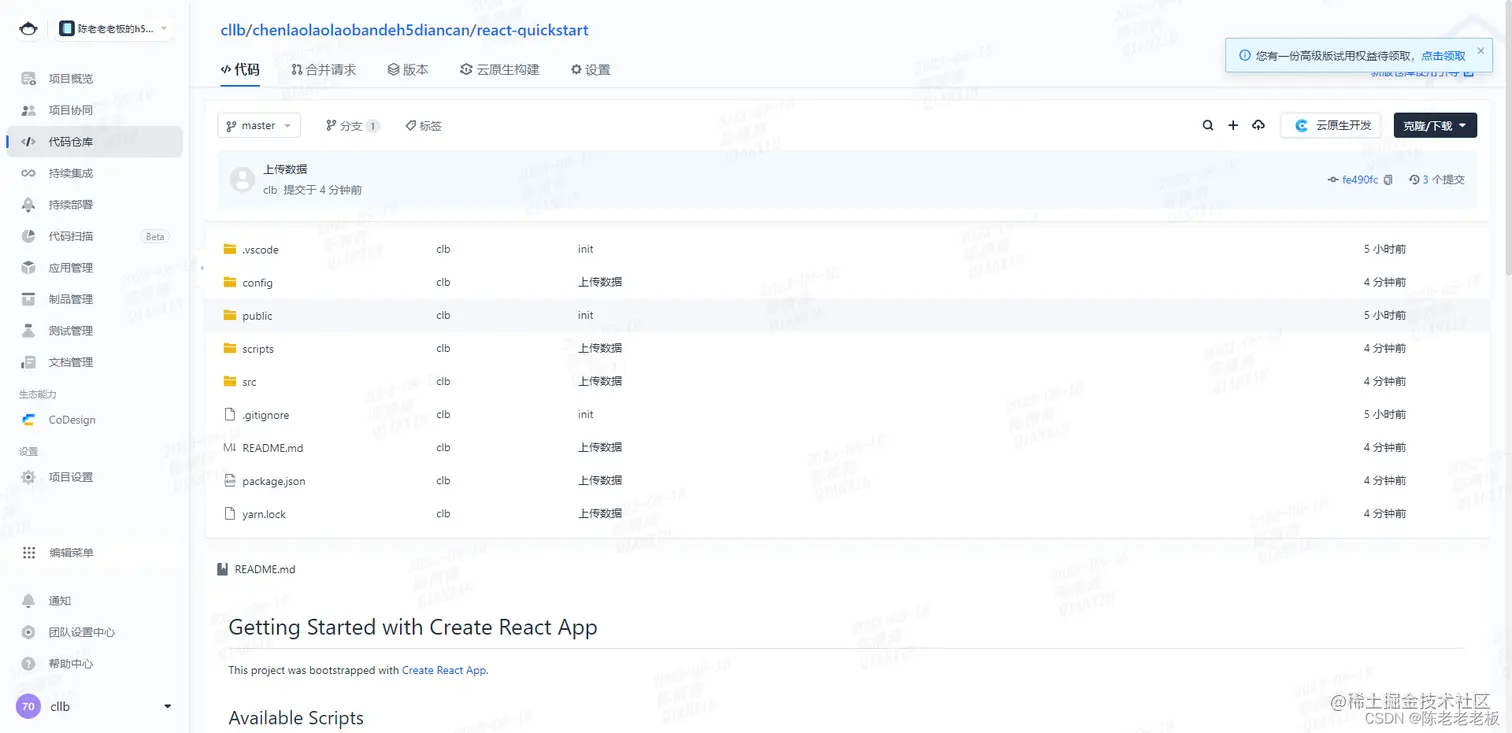Click the 应用管理 cube icon
The height and width of the screenshot is (733, 1512).
coord(29,268)
